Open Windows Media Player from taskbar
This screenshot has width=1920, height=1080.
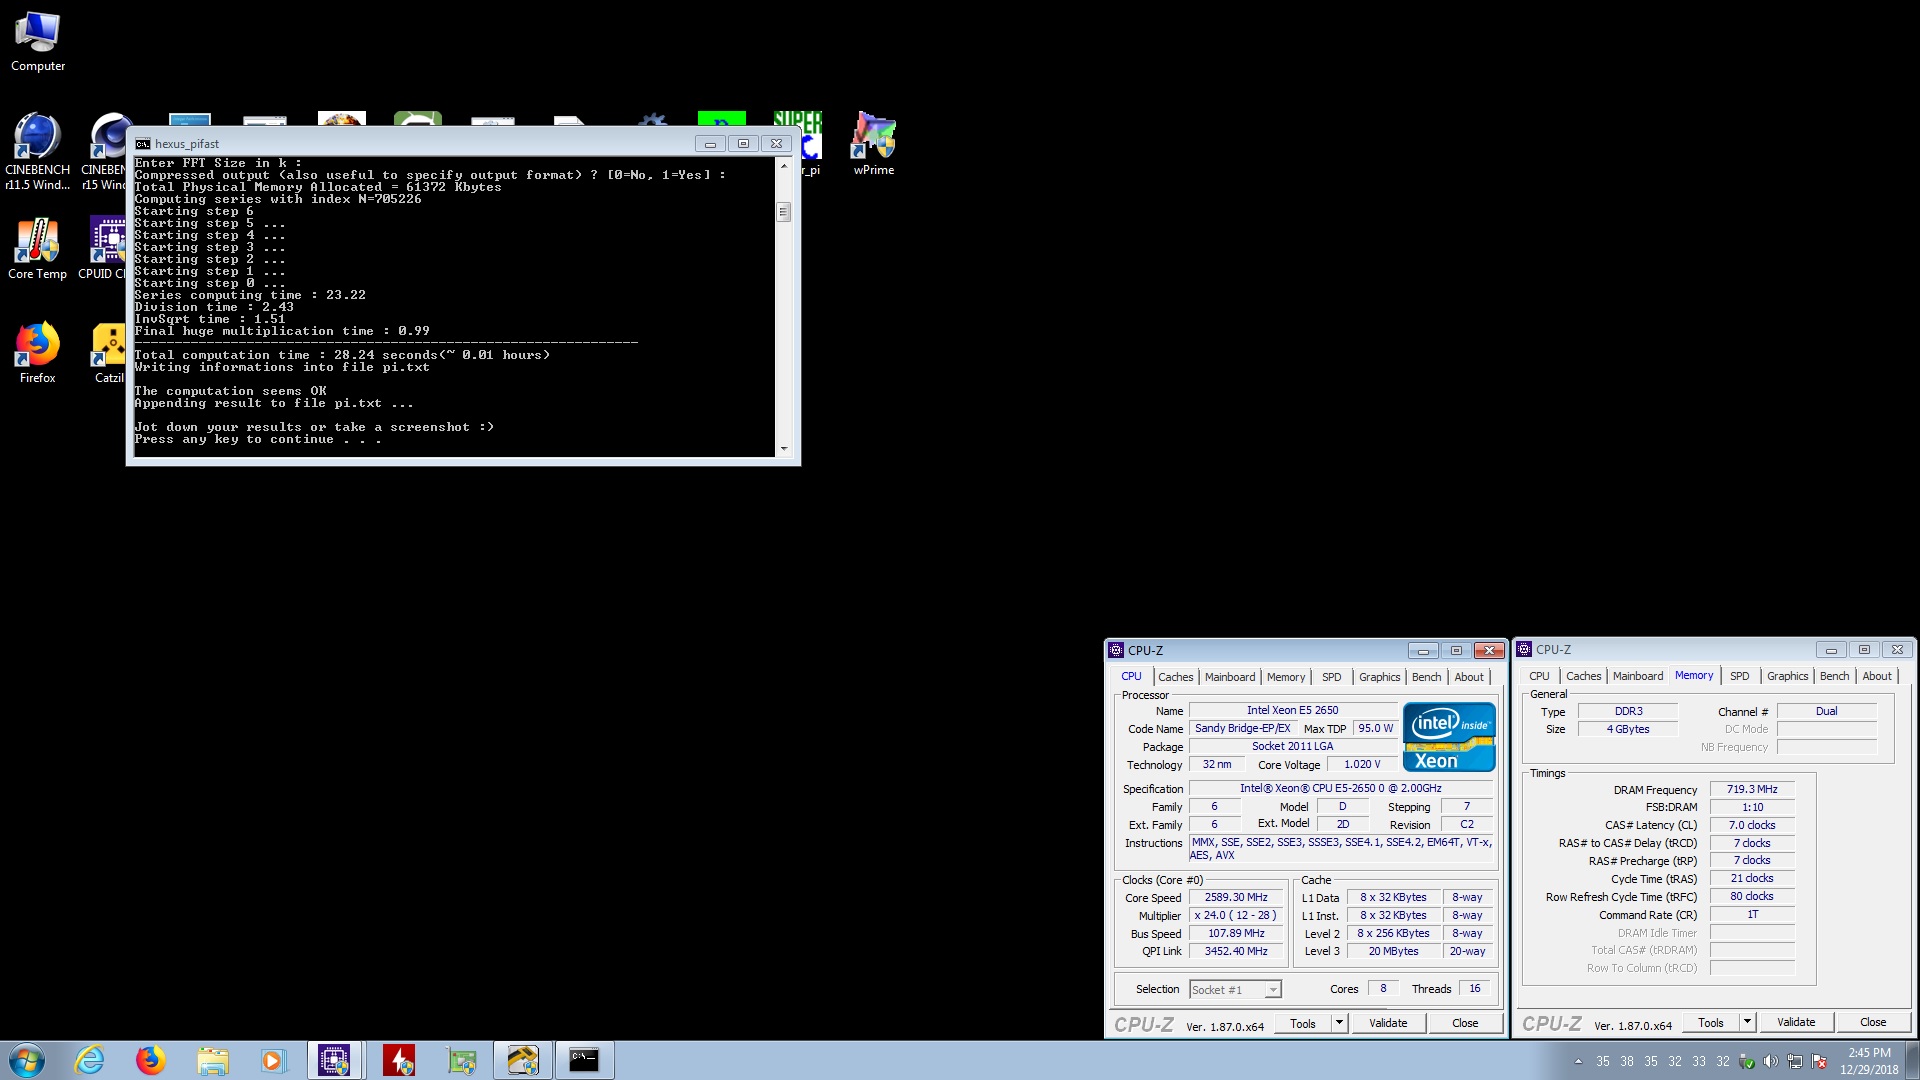pyautogui.click(x=273, y=1060)
